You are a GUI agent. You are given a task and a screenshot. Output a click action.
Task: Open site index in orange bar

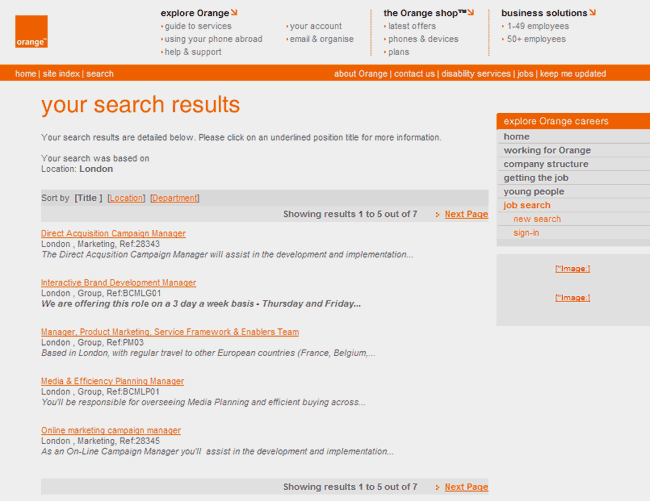pyautogui.click(x=61, y=74)
